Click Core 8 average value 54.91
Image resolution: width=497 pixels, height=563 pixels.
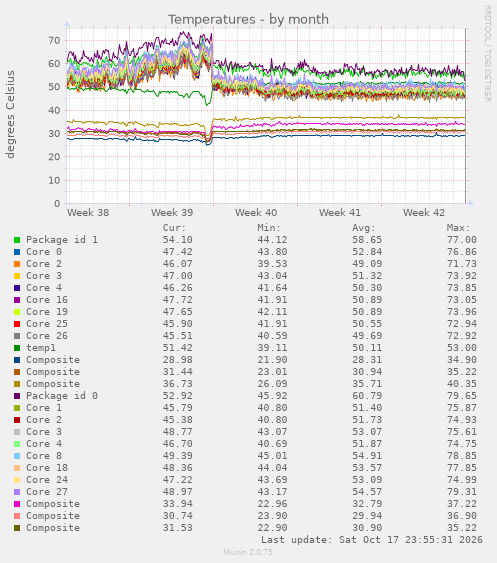point(367,456)
